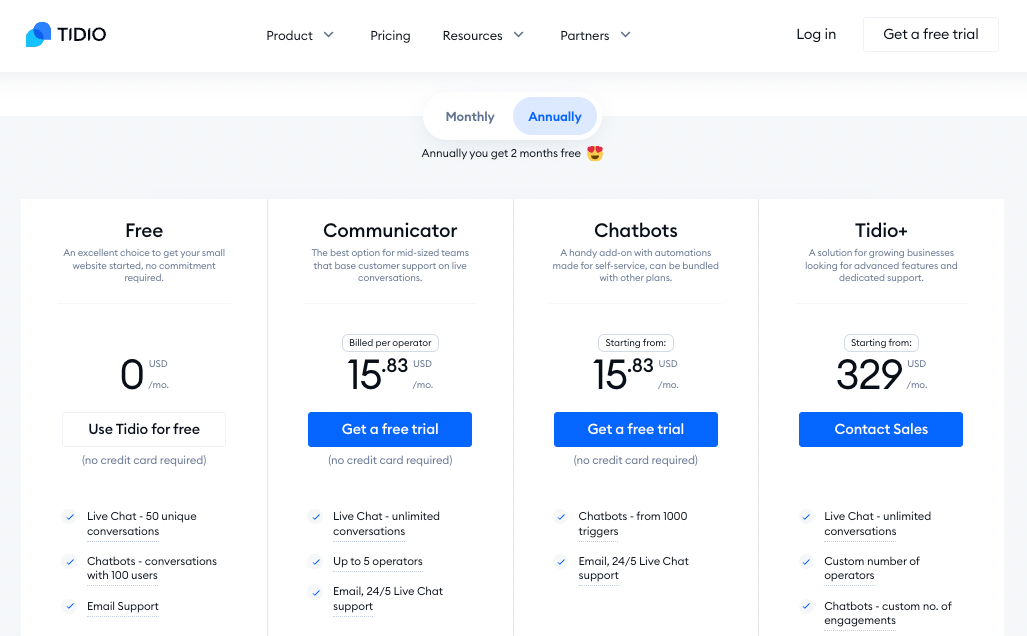Click the heart-eyes emoji beside the annual note
This screenshot has width=1027, height=636.
[595, 153]
